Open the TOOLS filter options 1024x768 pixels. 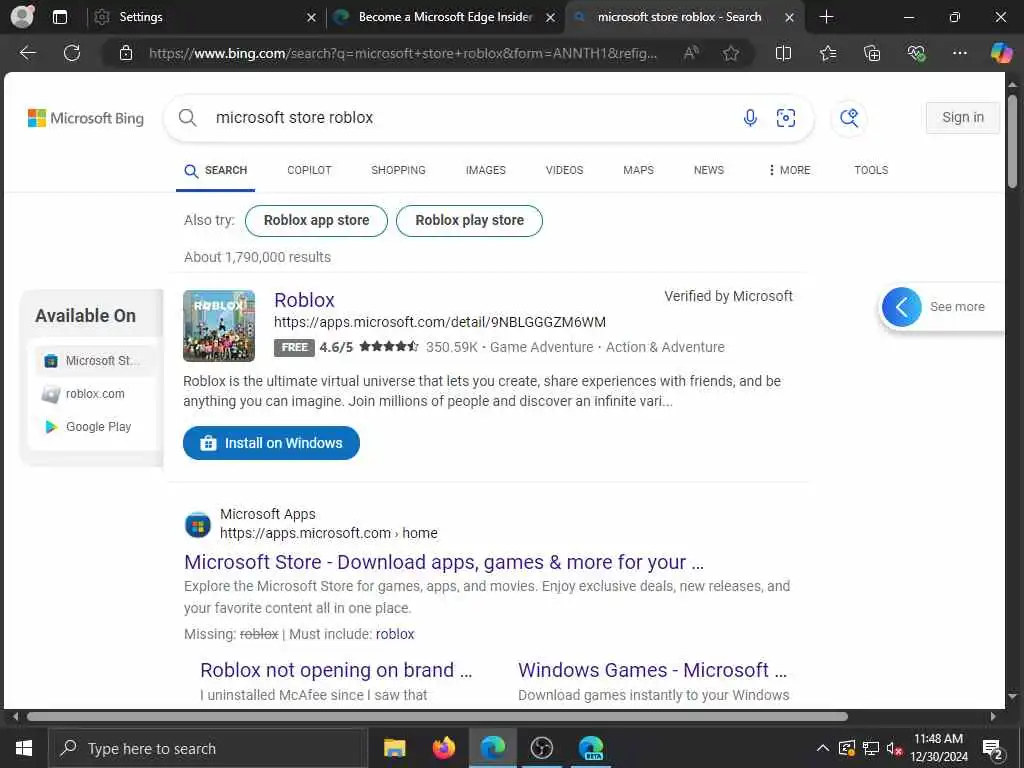[871, 170]
